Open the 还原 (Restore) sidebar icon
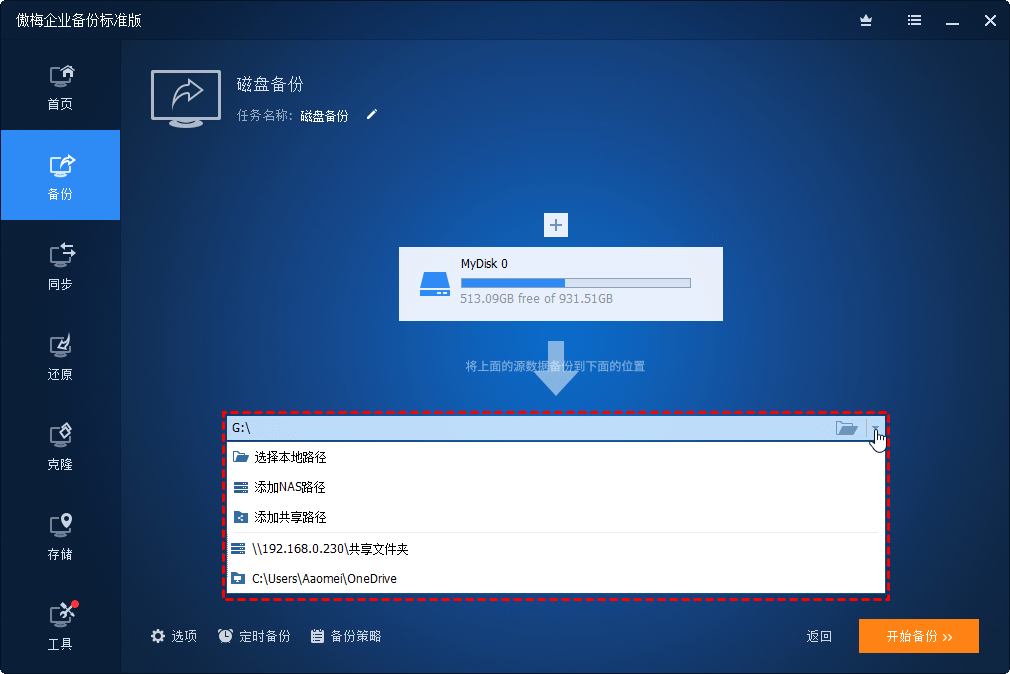1010x674 pixels. (x=60, y=355)
